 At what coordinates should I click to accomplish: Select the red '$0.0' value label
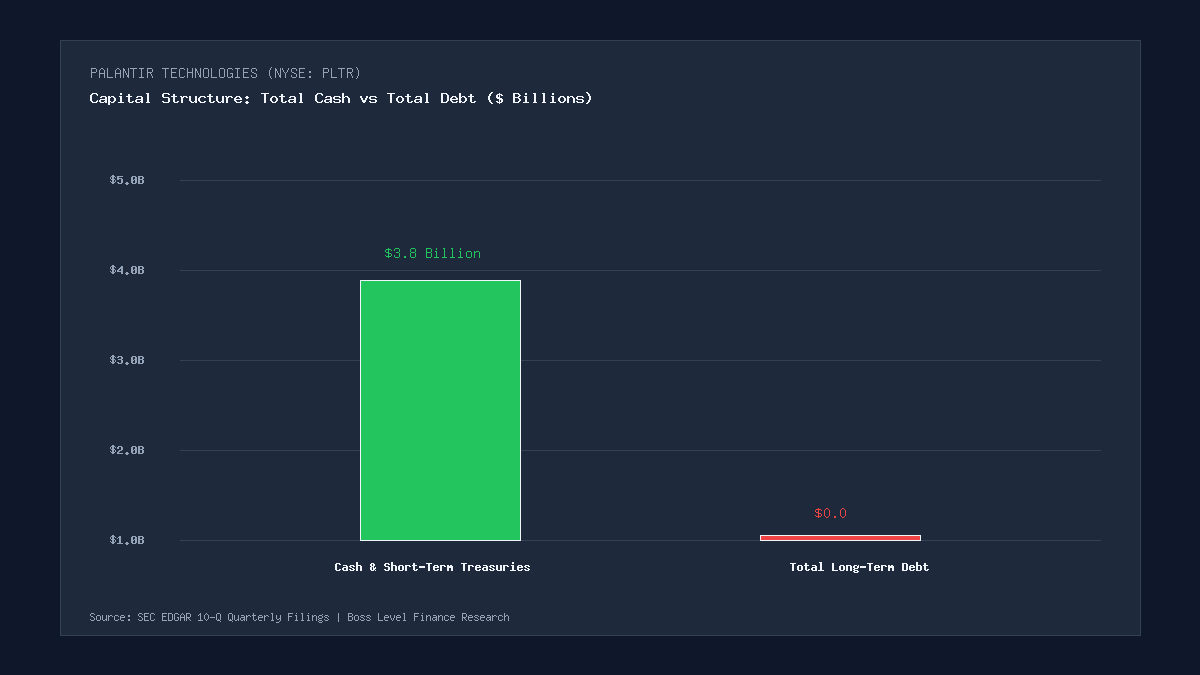coord(830,513)
